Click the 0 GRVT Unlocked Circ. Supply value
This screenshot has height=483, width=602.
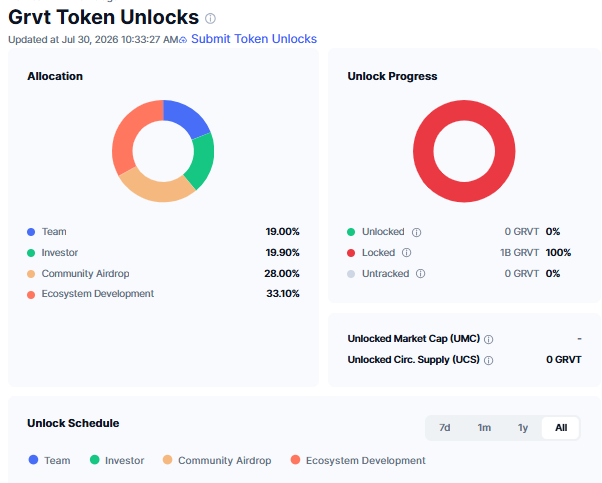point(564,360)
